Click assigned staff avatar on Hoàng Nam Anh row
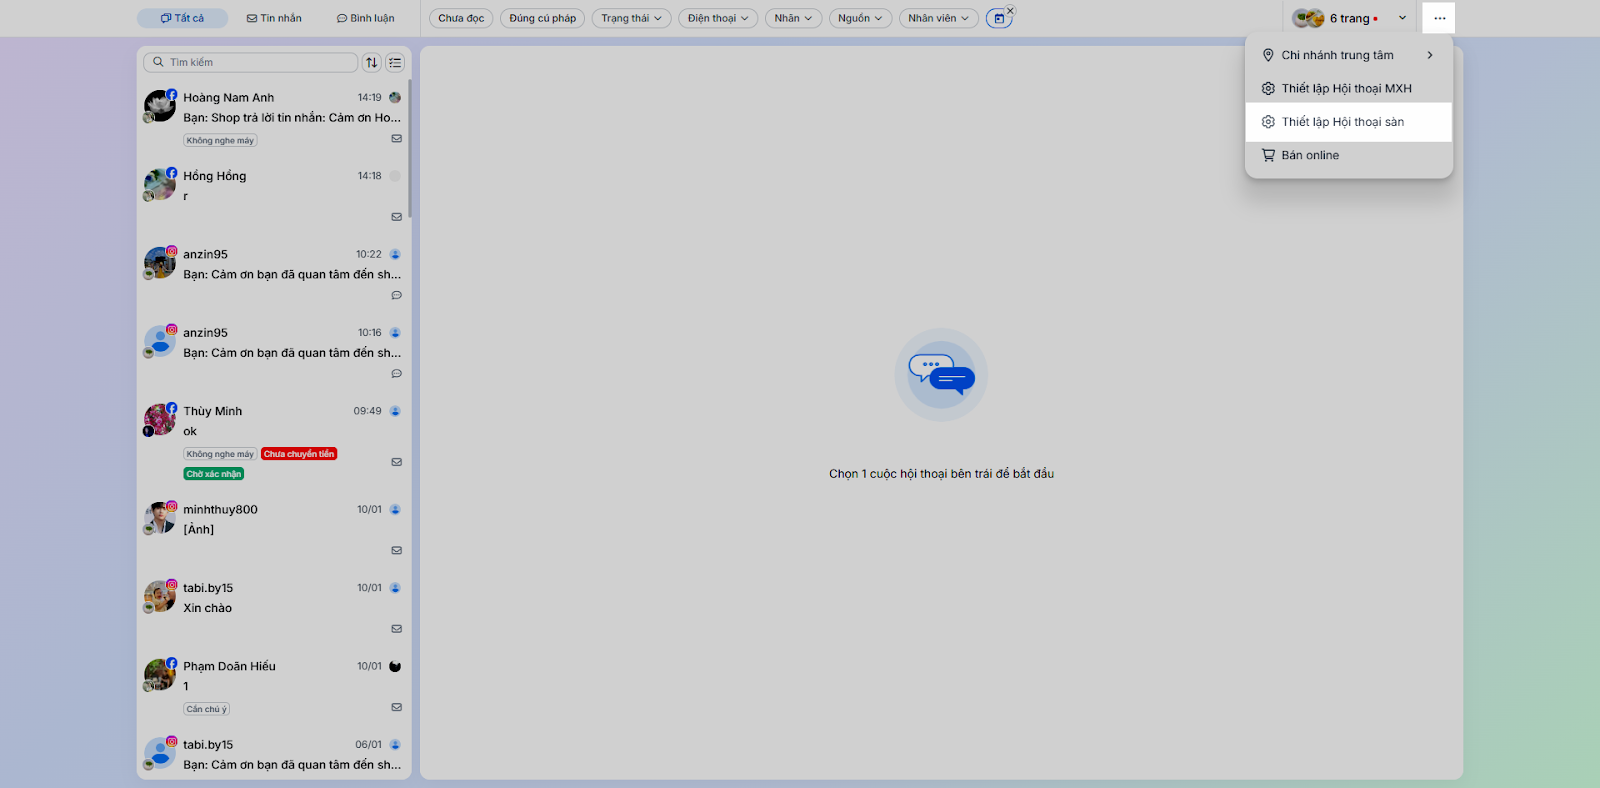 point(395,98)
